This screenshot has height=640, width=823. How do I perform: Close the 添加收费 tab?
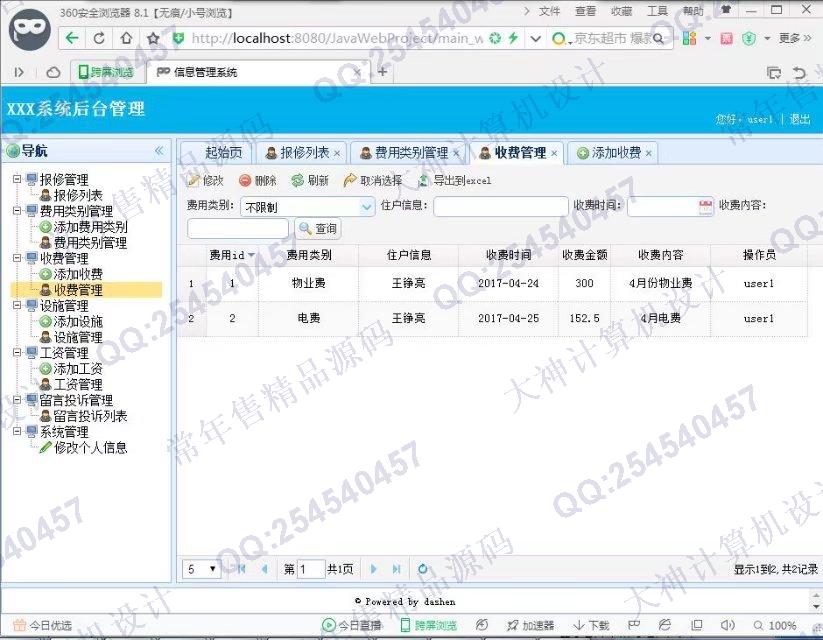click(649, 153)
